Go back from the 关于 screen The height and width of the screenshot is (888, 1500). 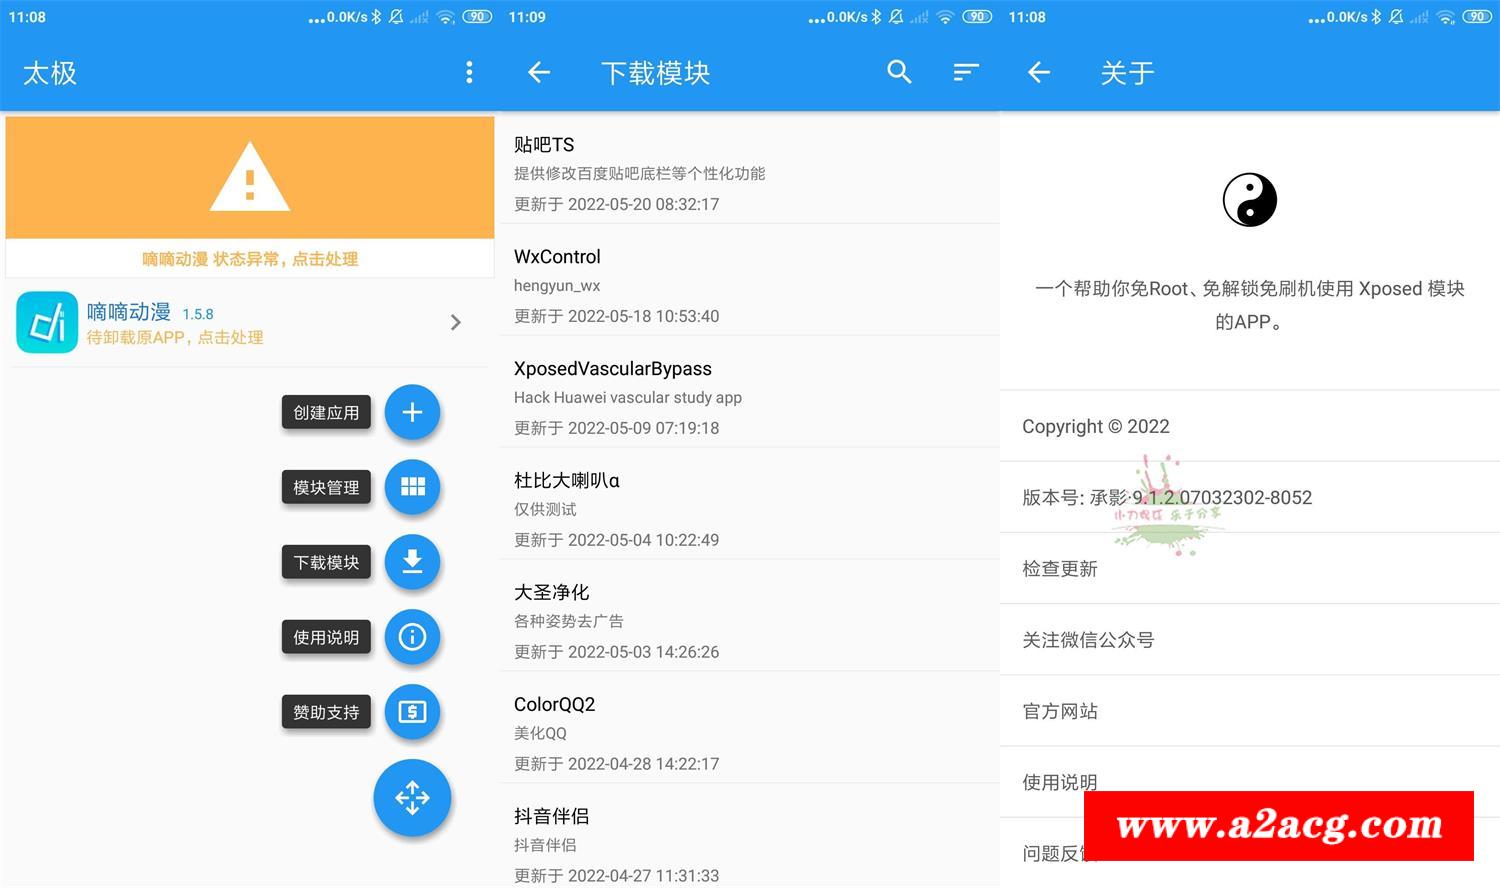click(1039, 72)
